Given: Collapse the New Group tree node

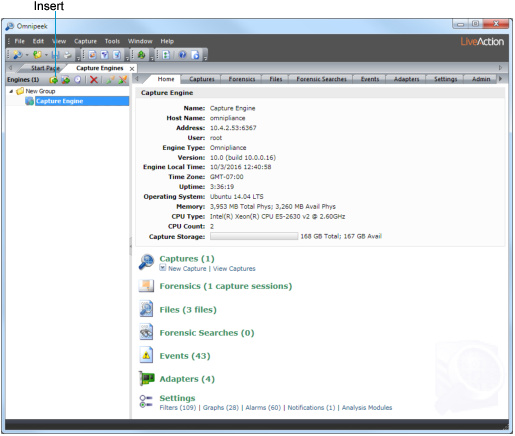Looking at the screenshot, I should pyautogui.click(x=11, y=91).
